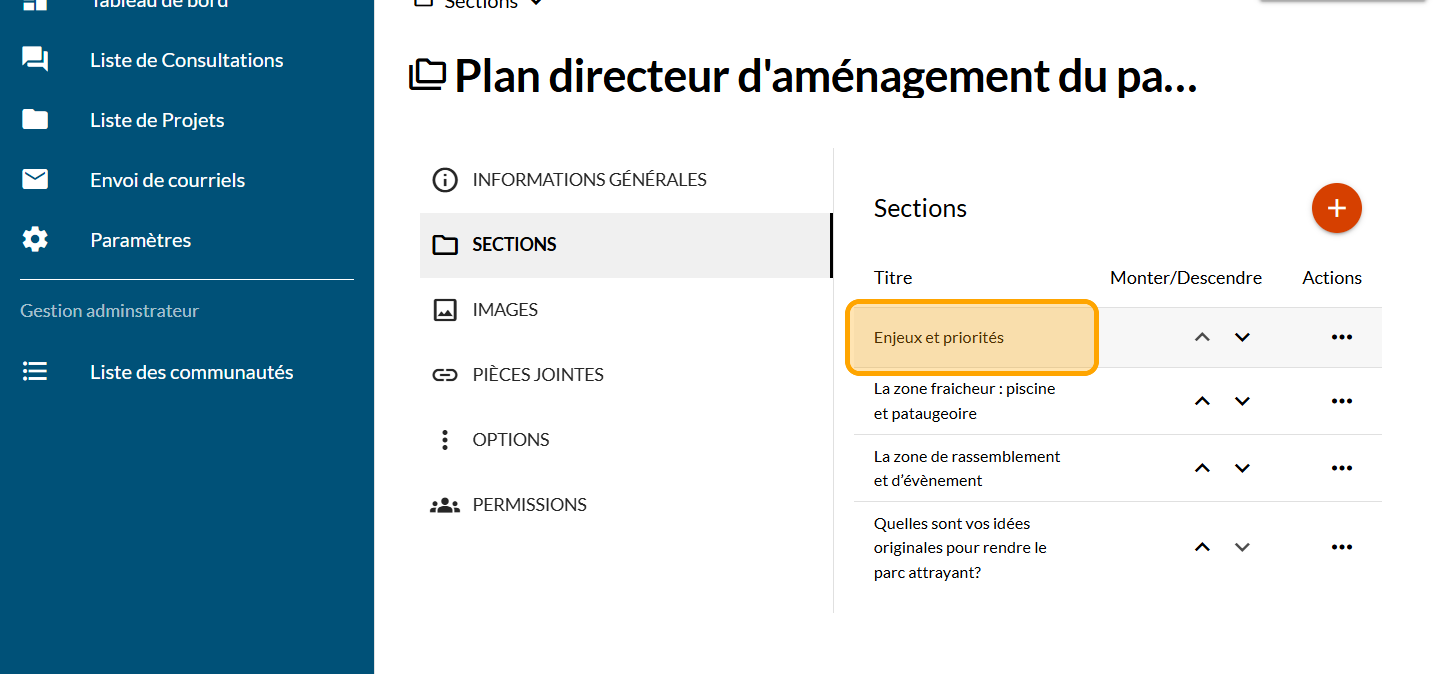Viewport: 1447px width, 674px height.
Task: Open actions menu for La zone fraîcheur
Action: [x=1341, y=401]
